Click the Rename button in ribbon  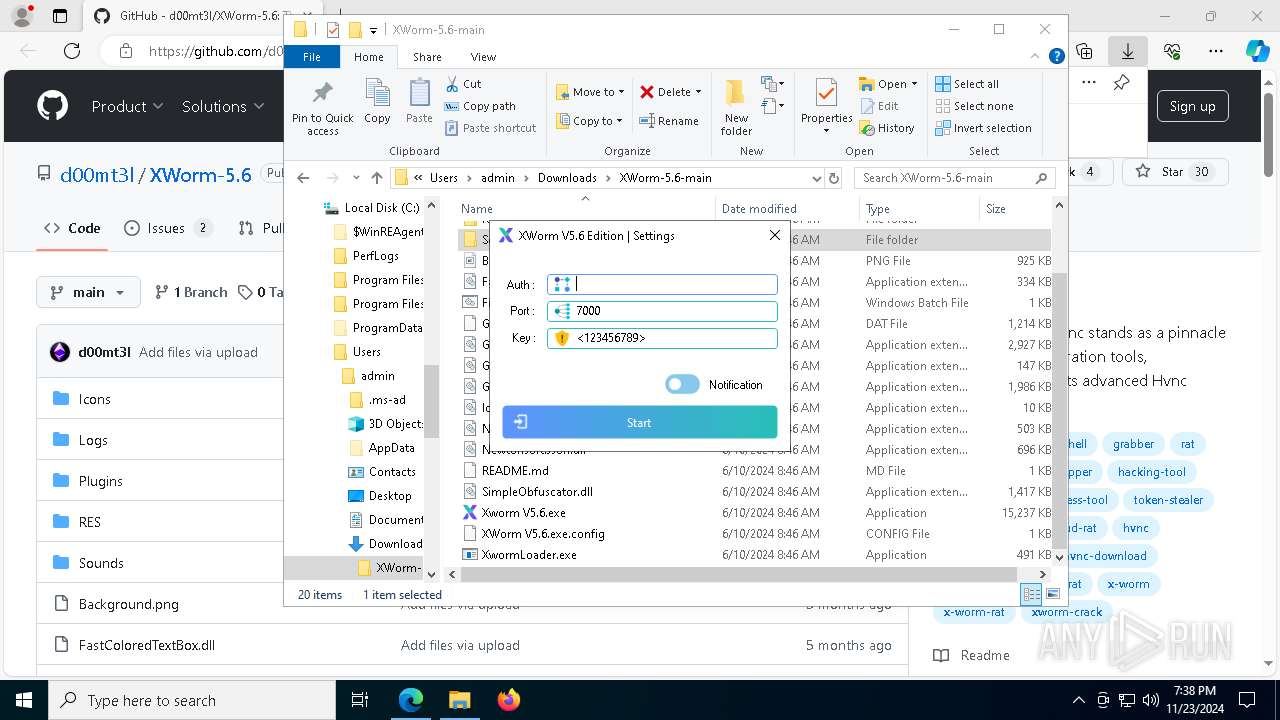(x=669, y=121)
